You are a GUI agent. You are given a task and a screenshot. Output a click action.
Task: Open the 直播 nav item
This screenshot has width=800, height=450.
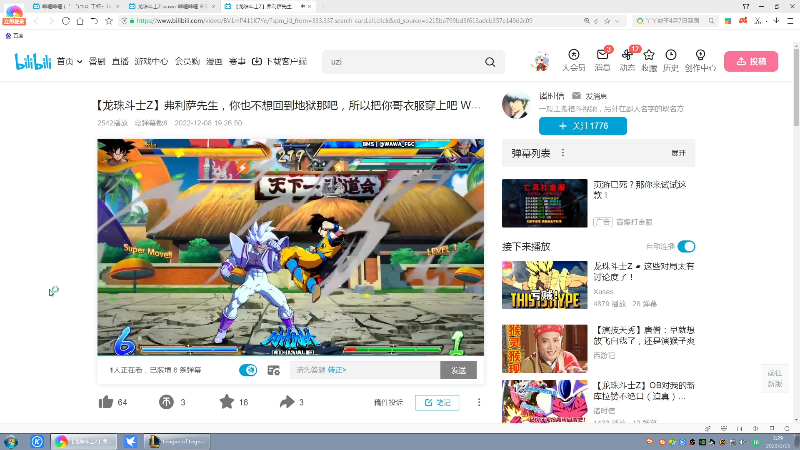click(120, 61)
